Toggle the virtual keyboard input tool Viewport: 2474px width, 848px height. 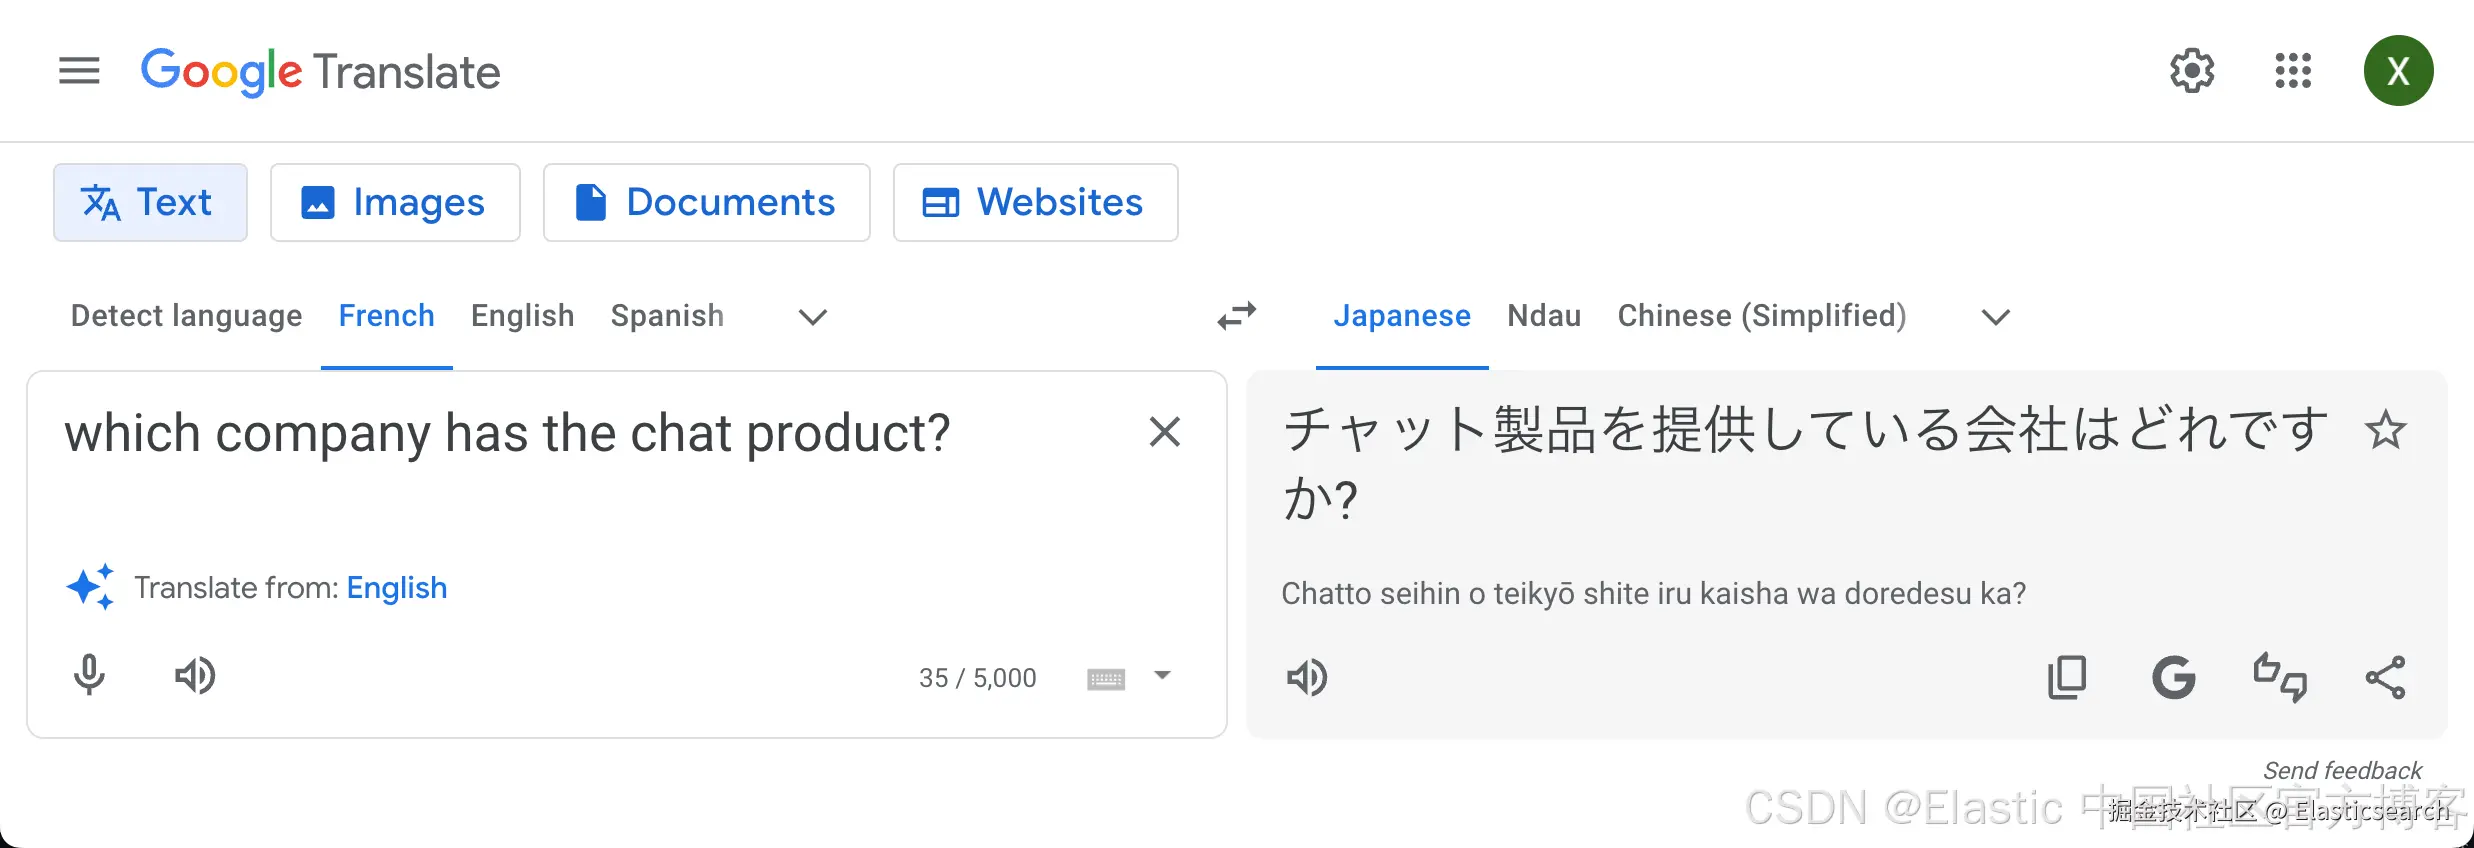pos(1106,679)
